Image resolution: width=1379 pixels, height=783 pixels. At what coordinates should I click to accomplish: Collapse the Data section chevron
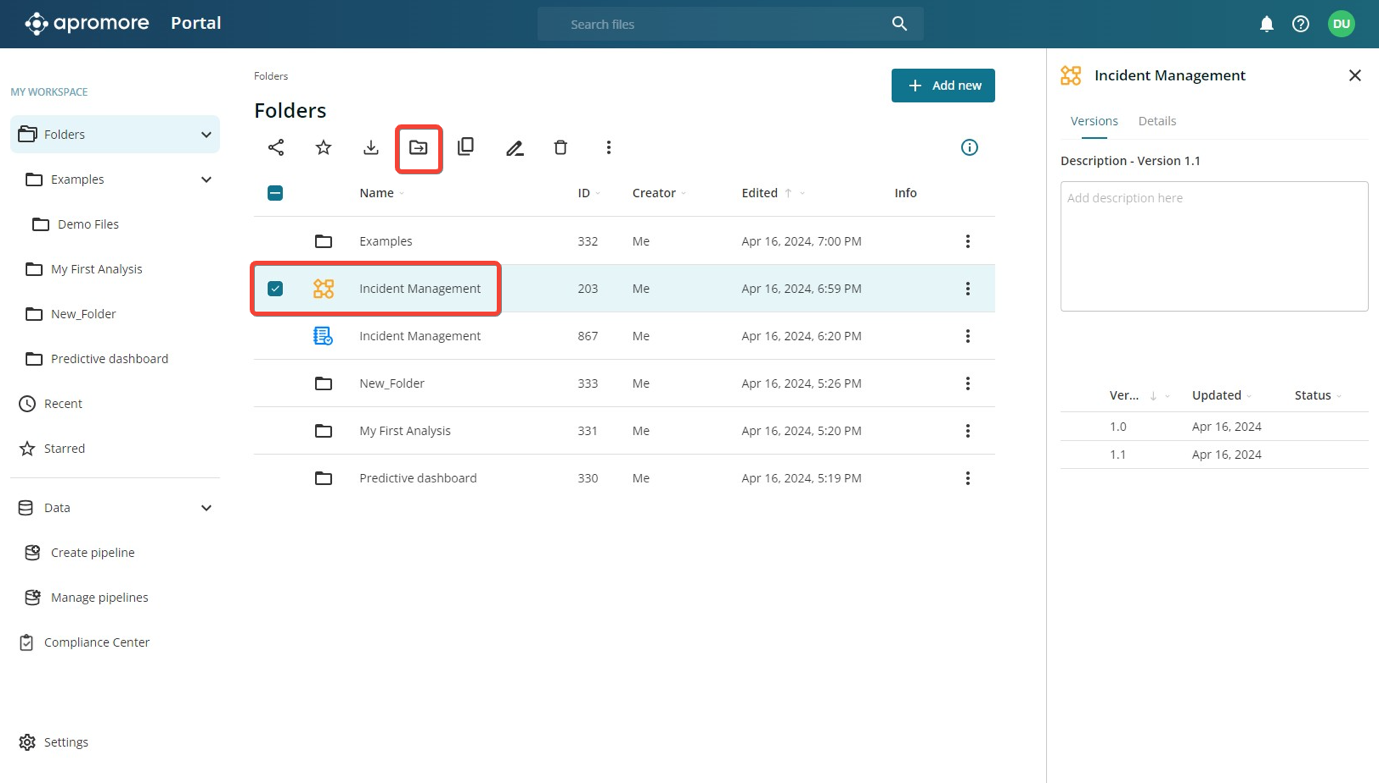pyautogui.click(x=206, y=508)
